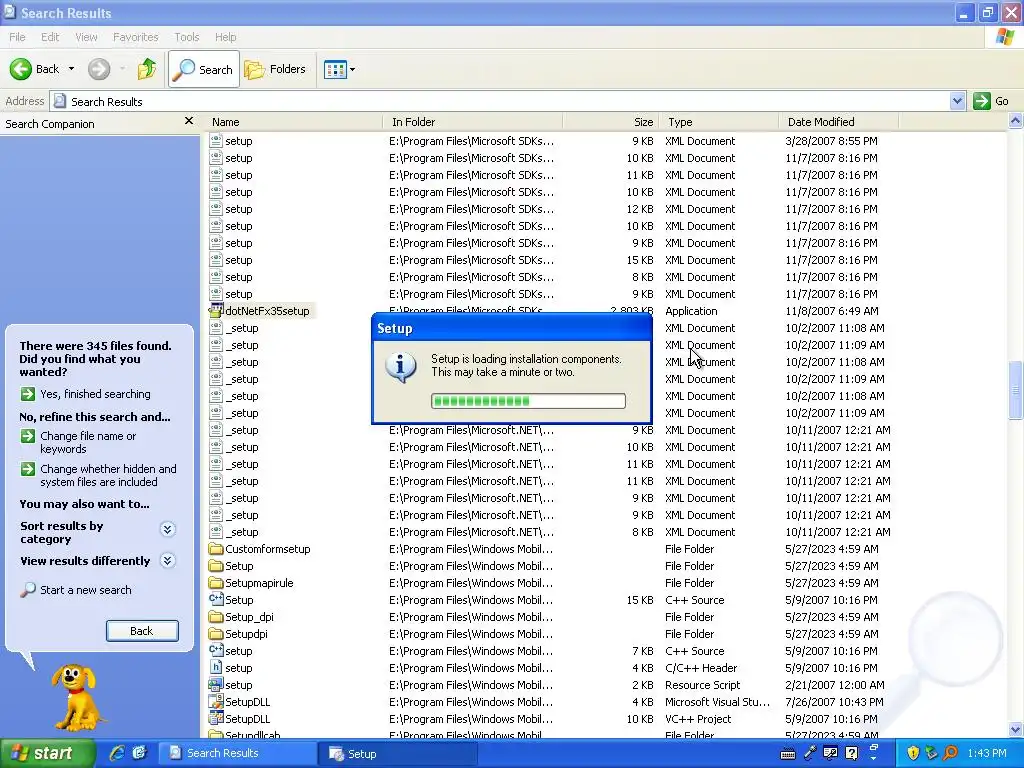Select the Setupdpi folder icon
This screenshot has width=1024, height=768.
tap(216, 633)
